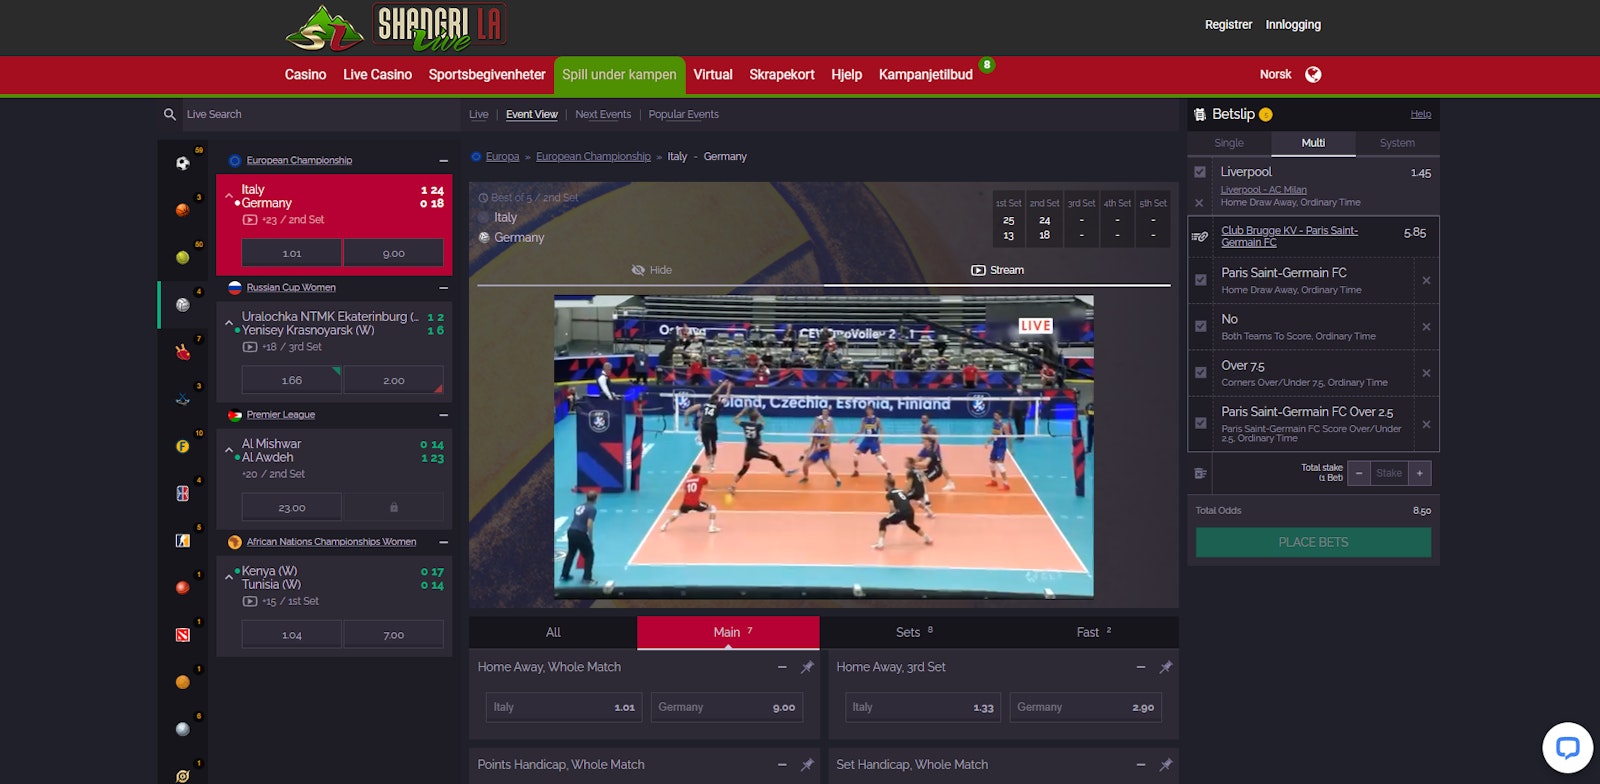This screenshot has width=1600, height=784.
Task: Collapse Points Handicap, Whole Match market
Action: tap(782, 765)
